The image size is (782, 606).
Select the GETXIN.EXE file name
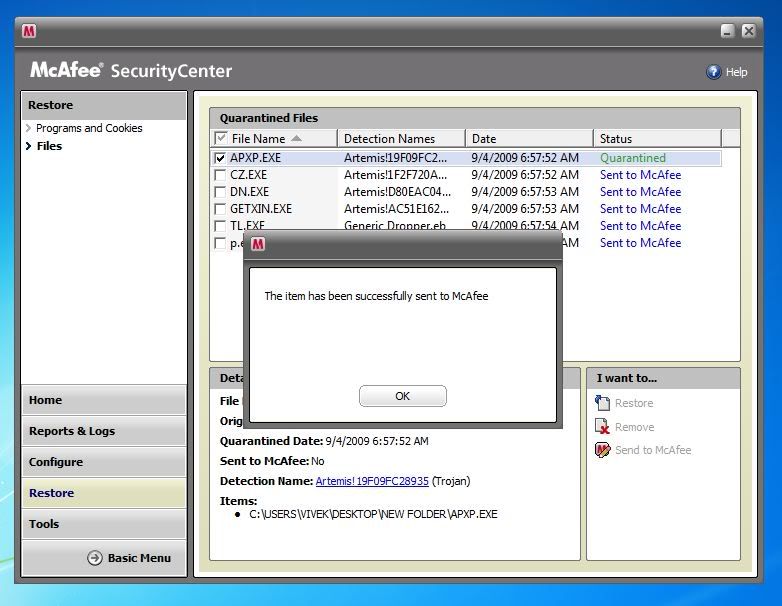pos(261,209)
